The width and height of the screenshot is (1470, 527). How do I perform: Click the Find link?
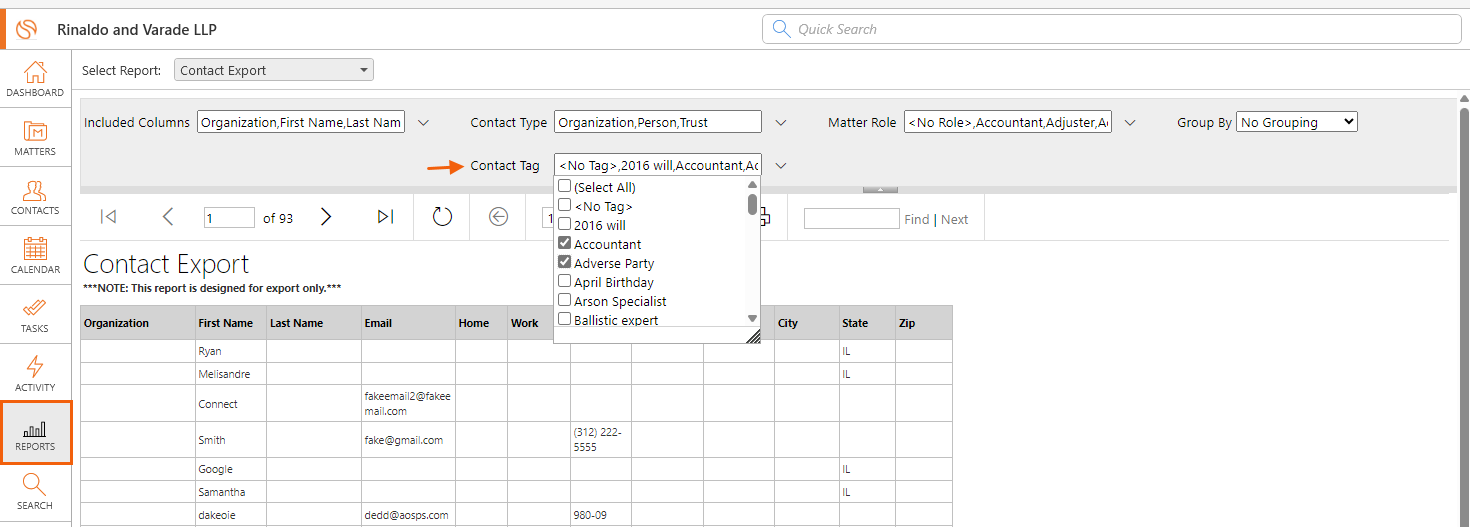pyautogui.click(x=917, y=219)
